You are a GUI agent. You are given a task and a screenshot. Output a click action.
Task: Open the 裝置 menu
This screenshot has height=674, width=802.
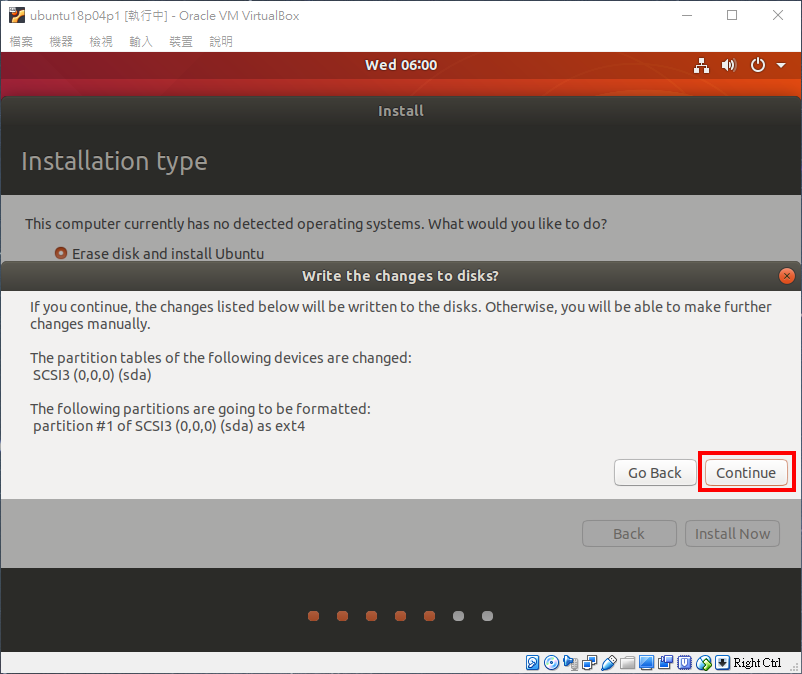tap(181, 41)
